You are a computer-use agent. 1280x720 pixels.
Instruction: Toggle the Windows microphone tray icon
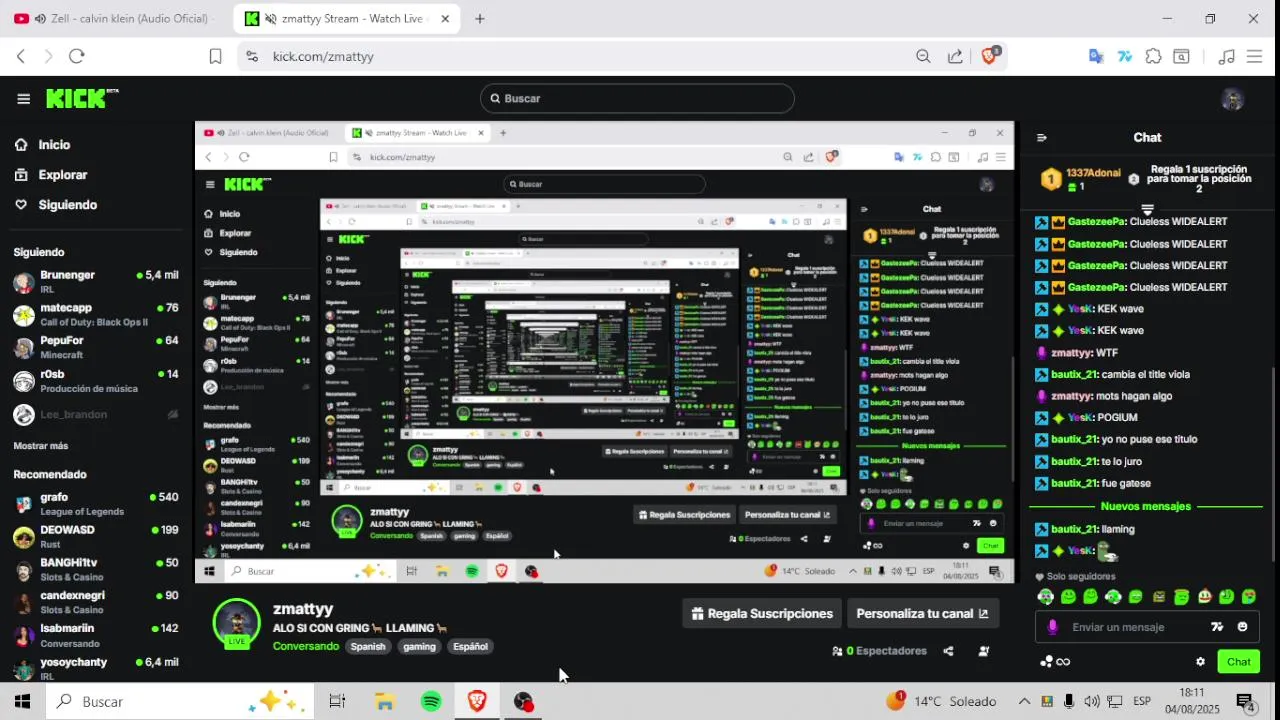(1069, 702)
